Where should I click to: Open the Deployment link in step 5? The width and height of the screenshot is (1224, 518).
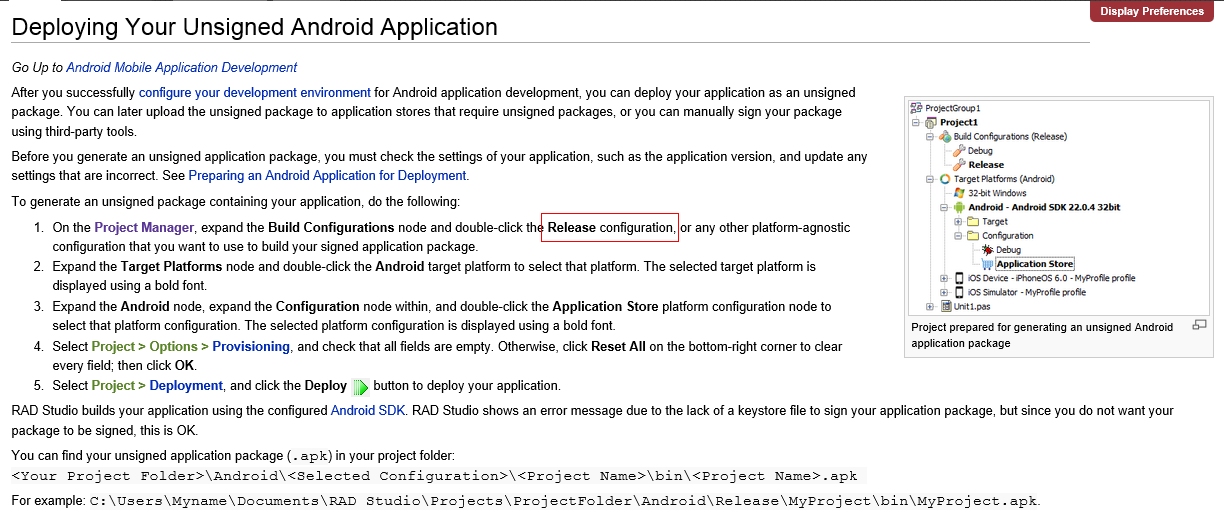click(x=186, y=385)
